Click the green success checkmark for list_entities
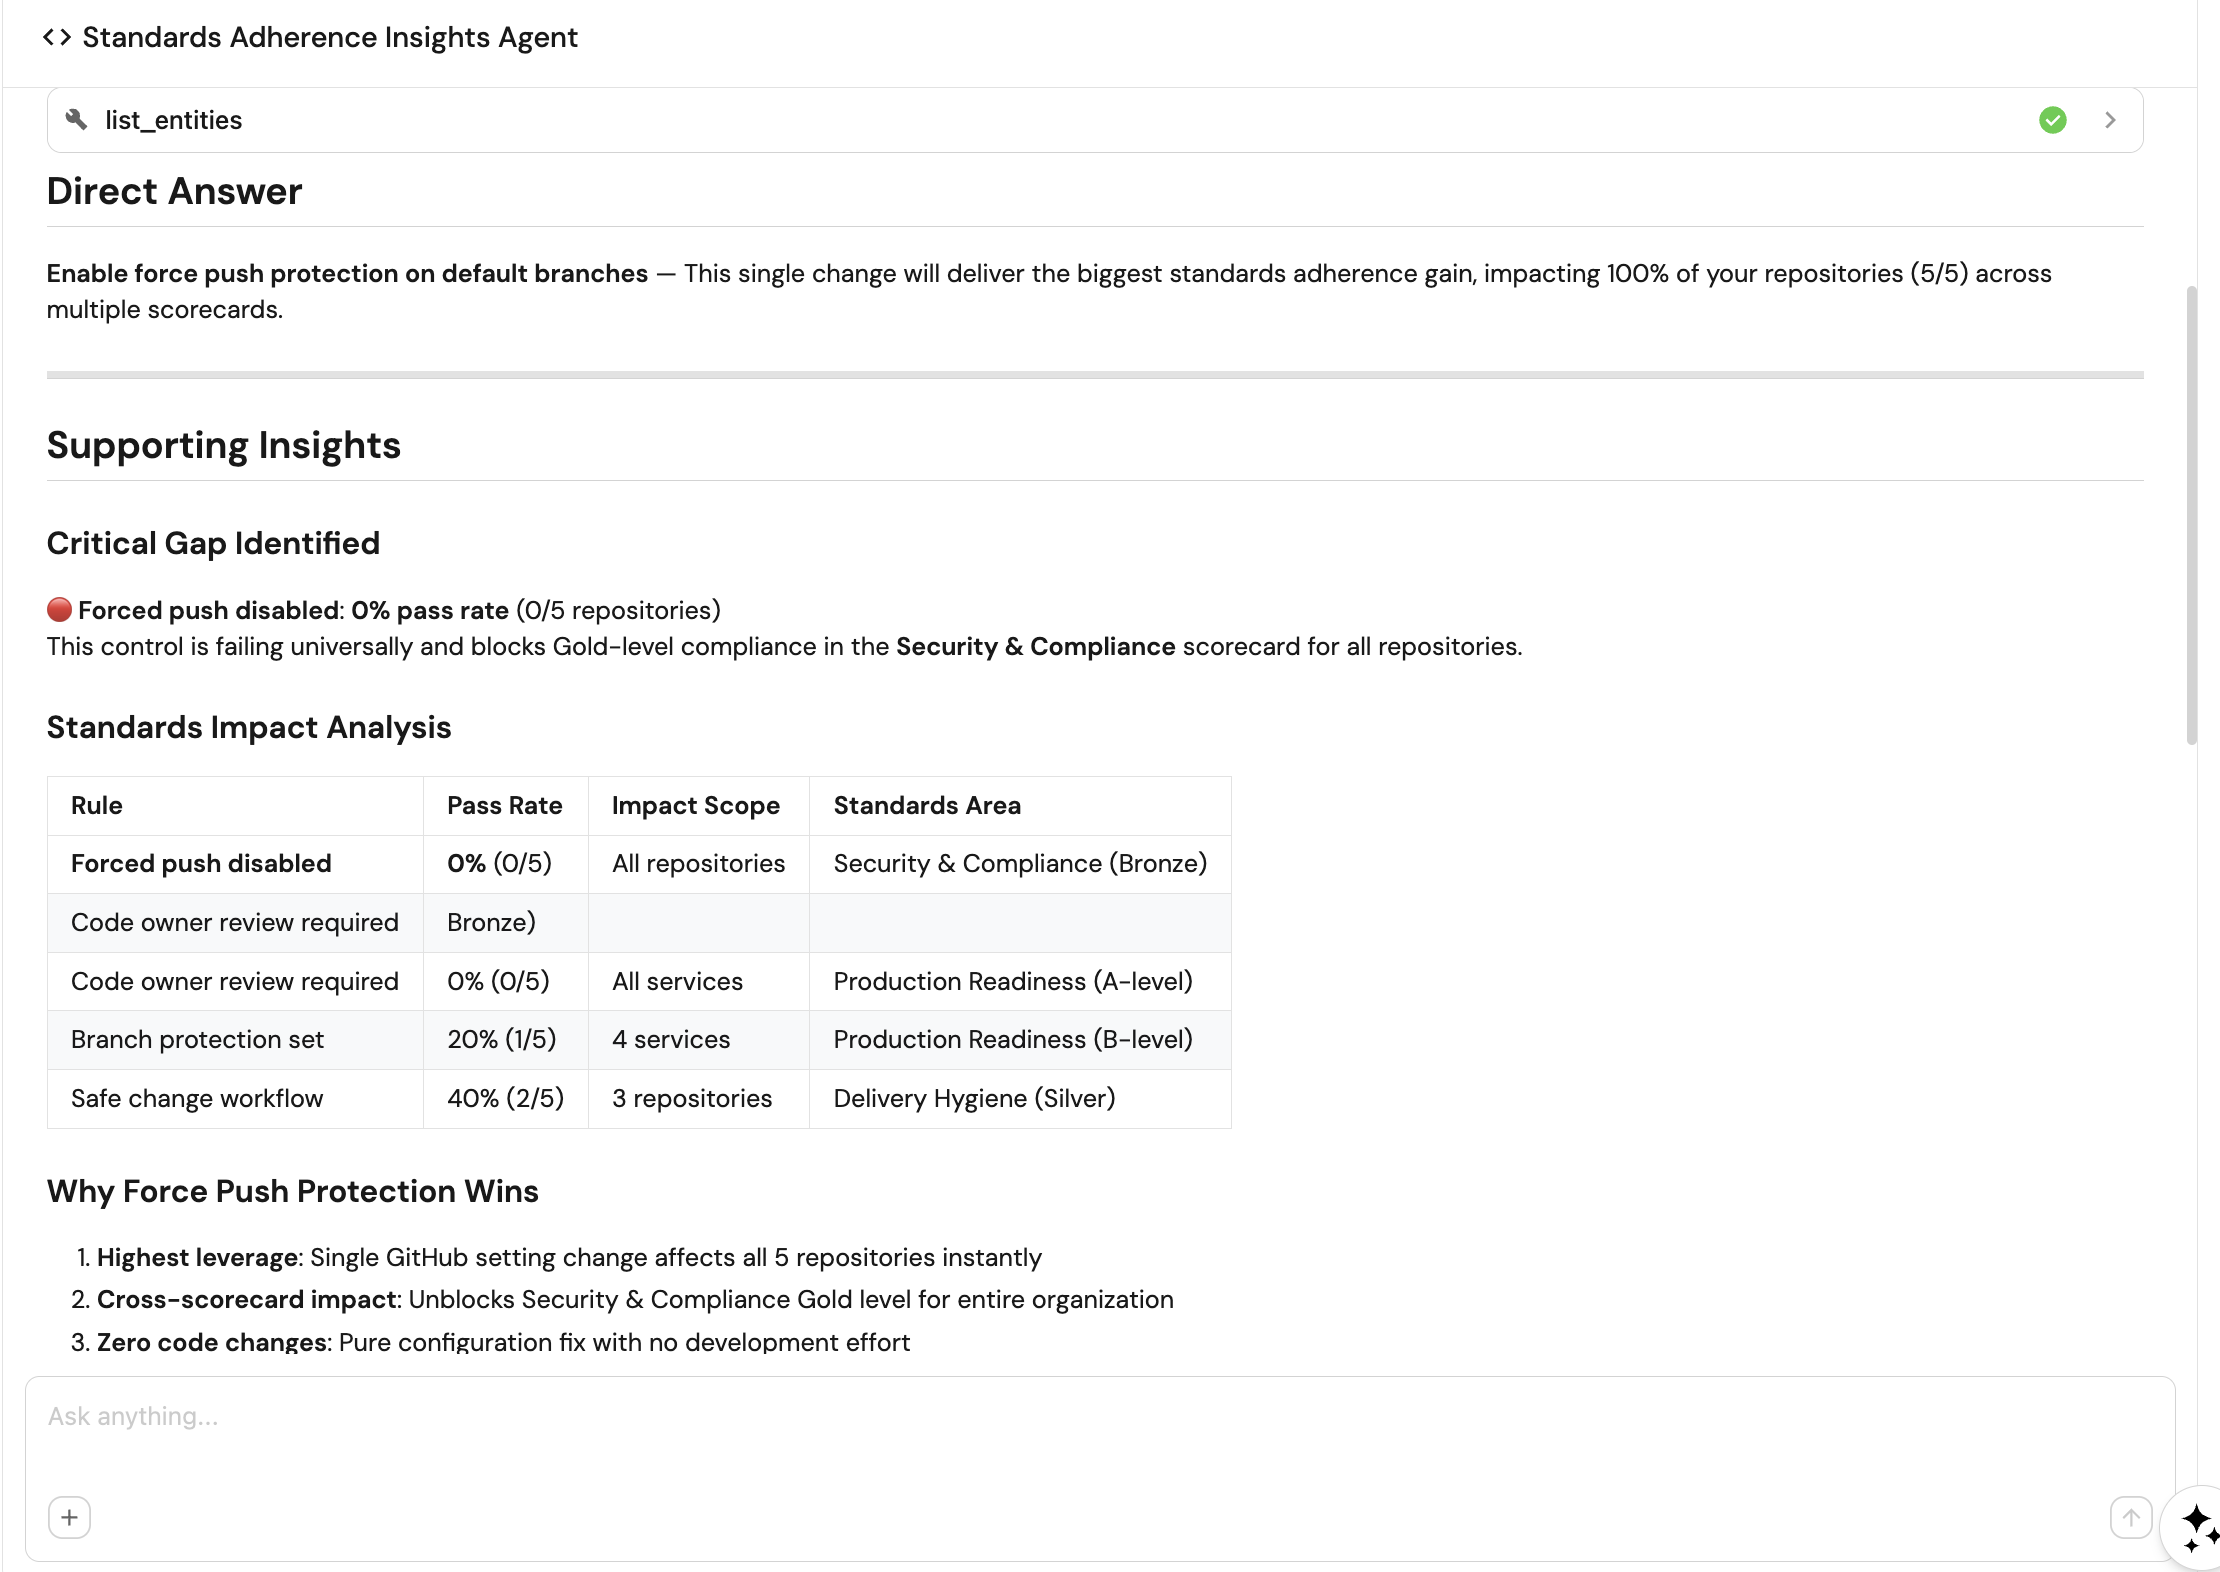The height and width of the screenshot is (1572, 2220). (x=2052, y=120)
